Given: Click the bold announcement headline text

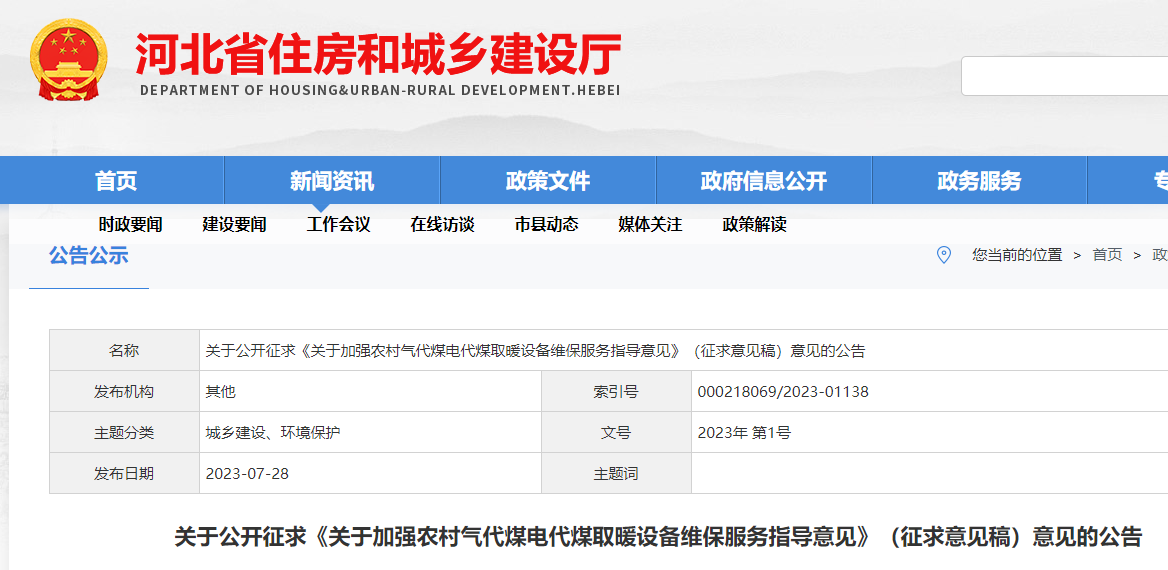Looking at the screenshot, I should (658, 537).
